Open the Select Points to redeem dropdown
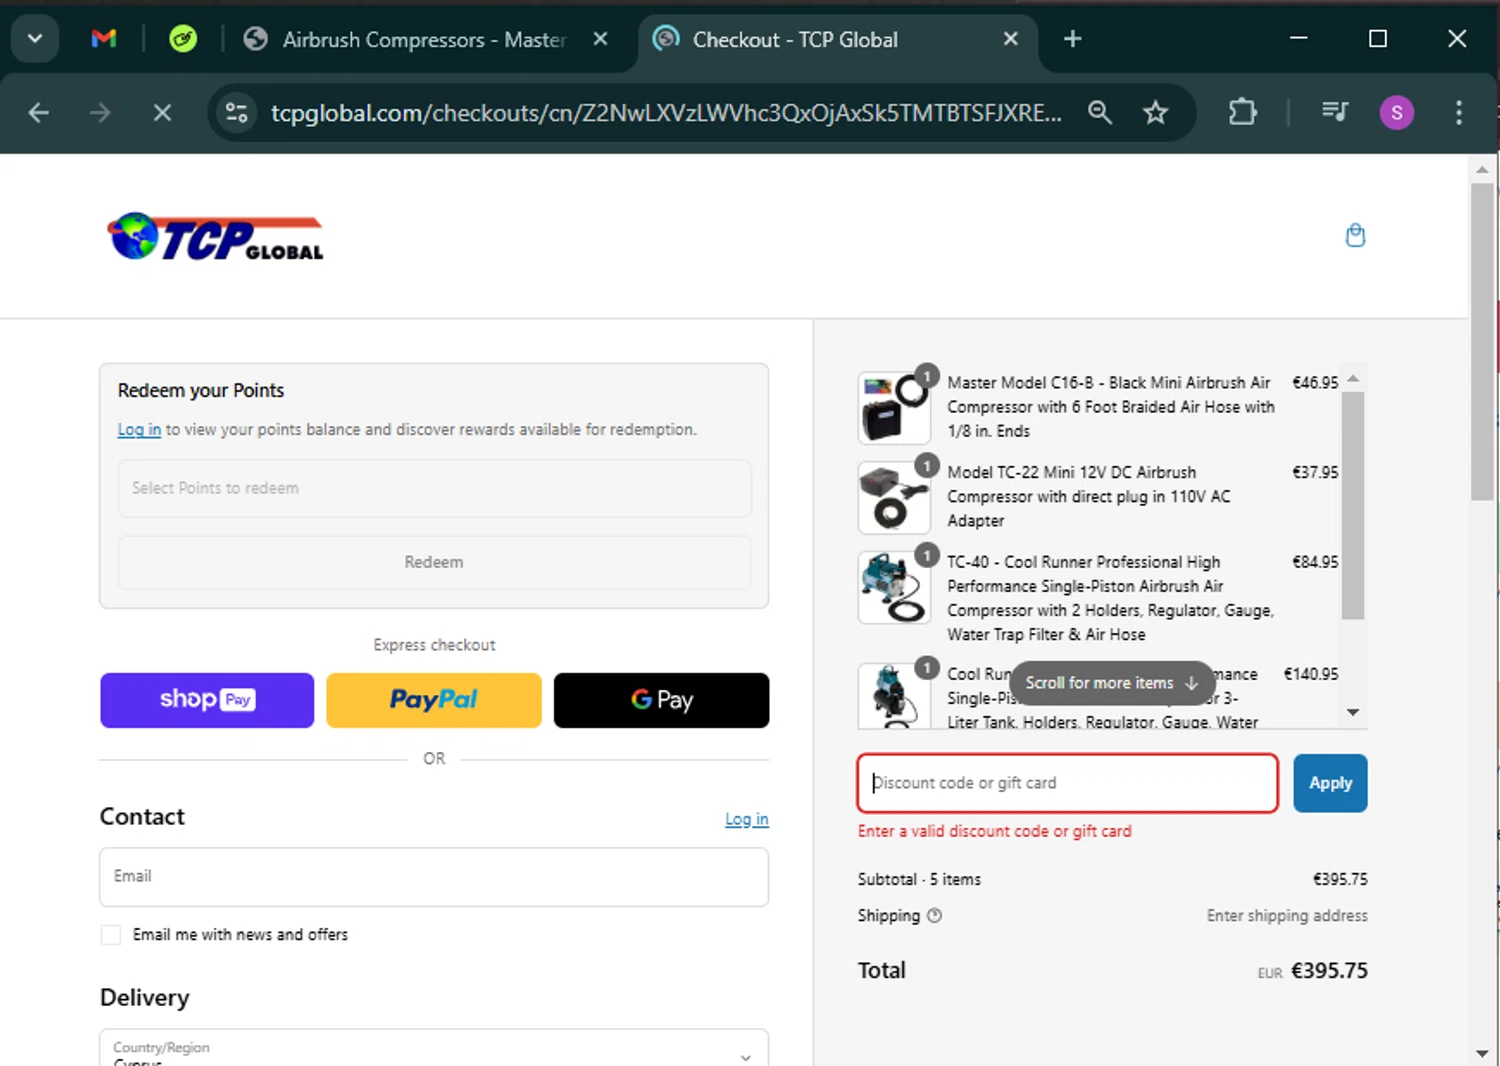1500x1066 pixels. click(434, 488)
